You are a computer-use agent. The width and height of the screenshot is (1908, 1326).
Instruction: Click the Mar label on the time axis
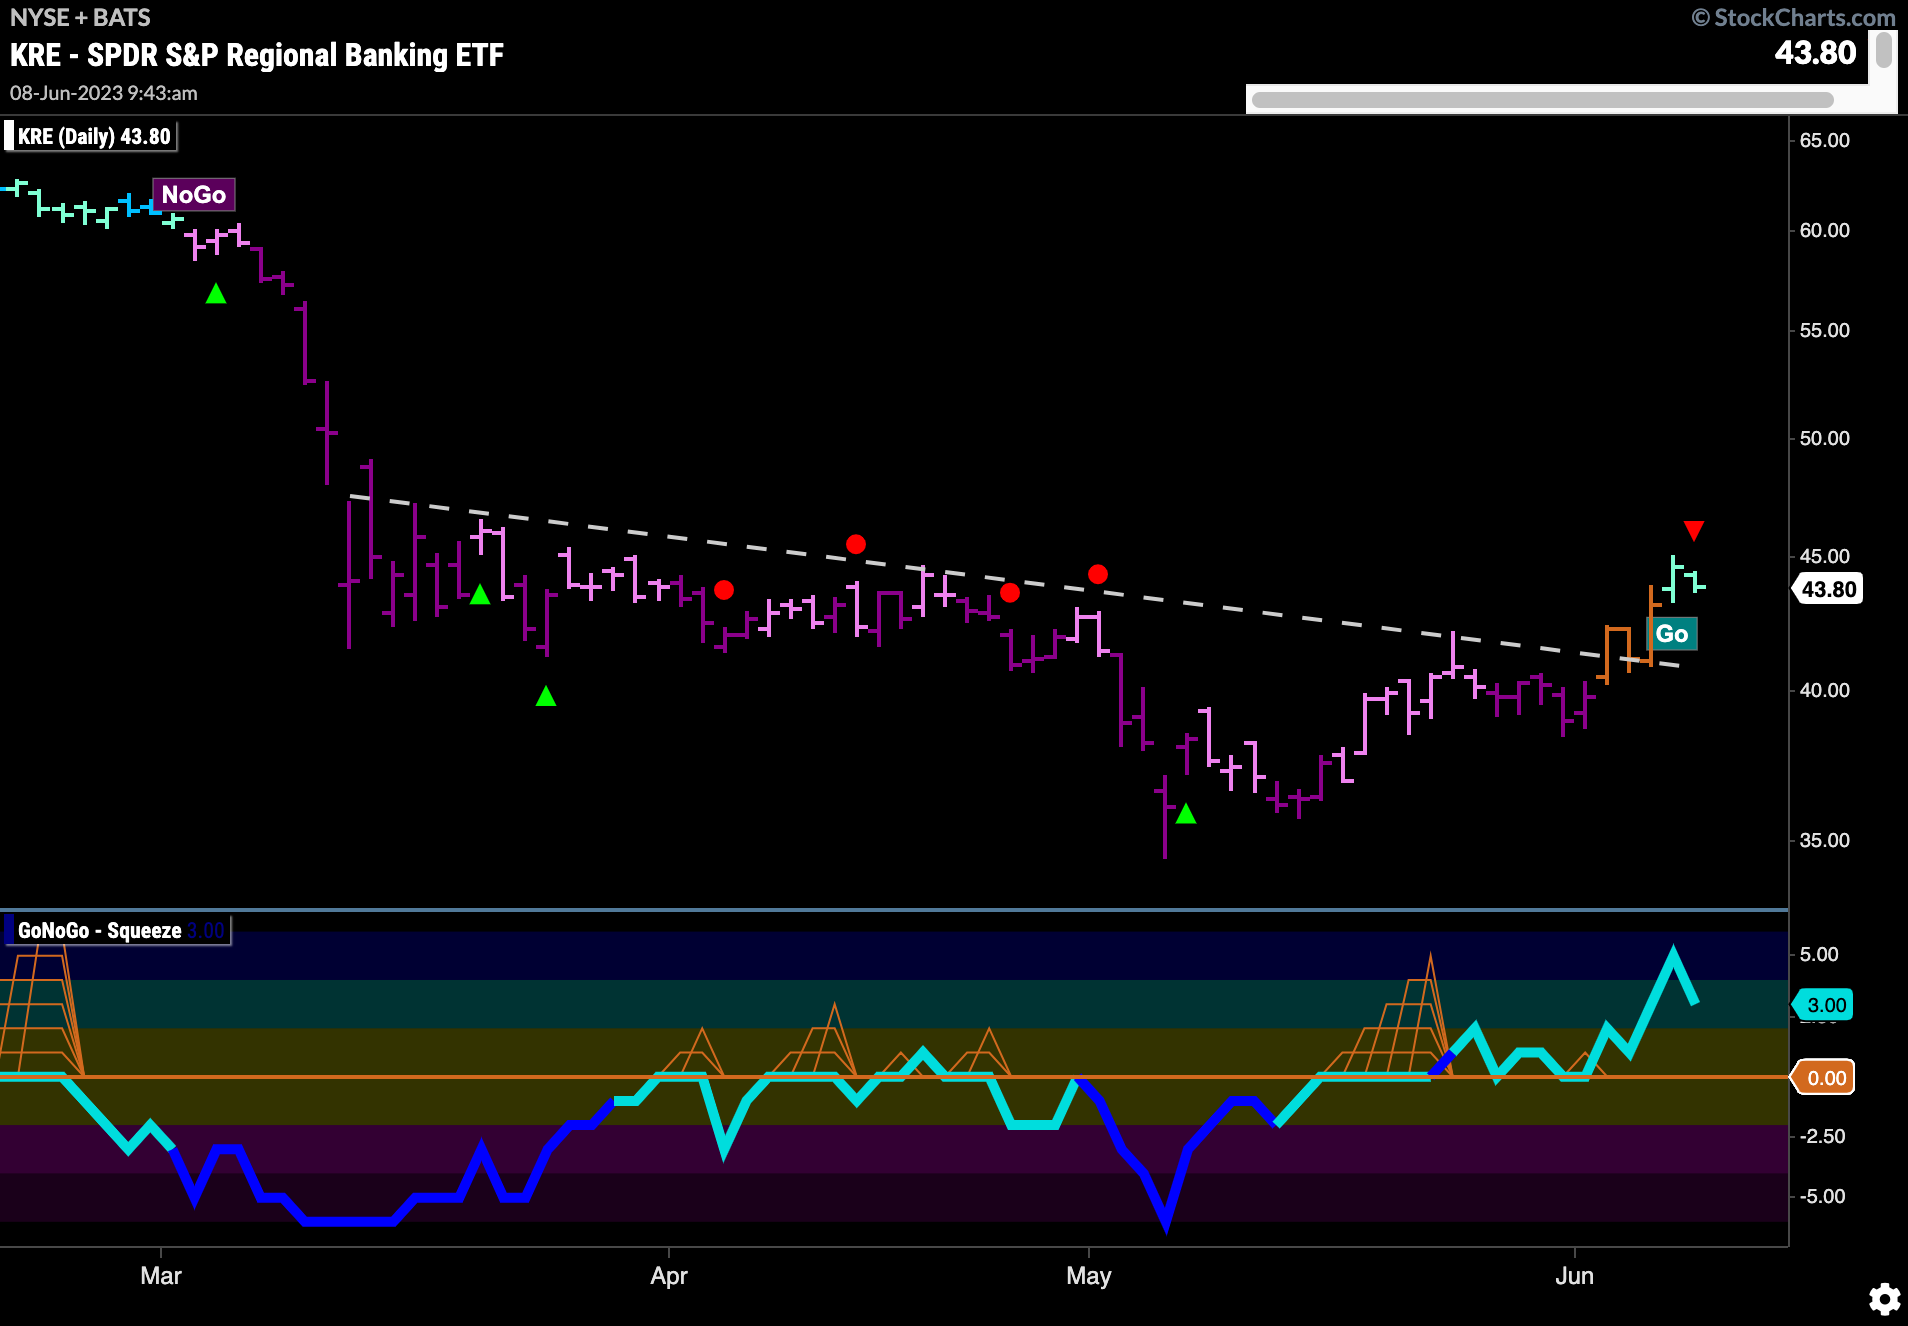tap(161, 1276)
